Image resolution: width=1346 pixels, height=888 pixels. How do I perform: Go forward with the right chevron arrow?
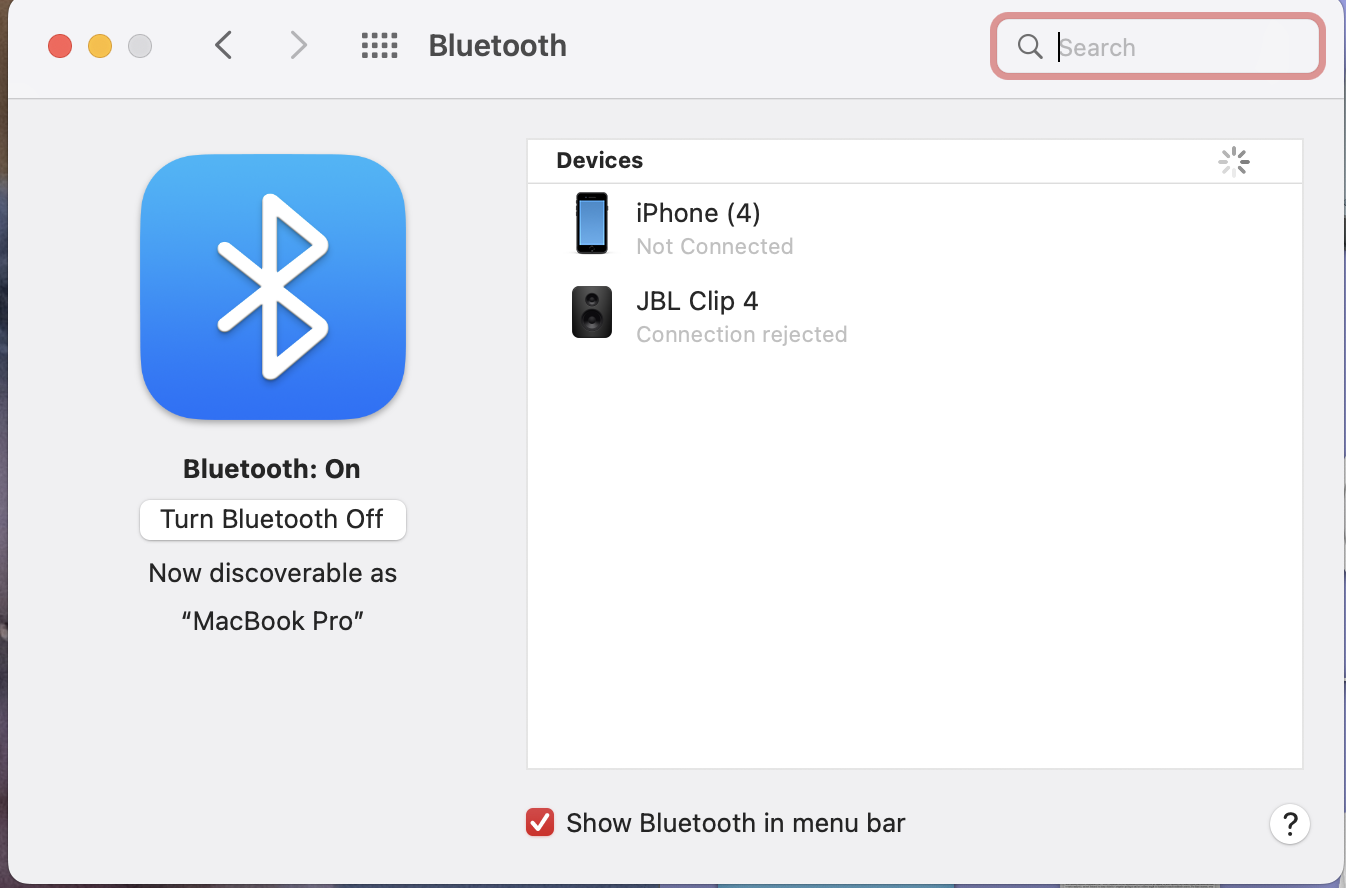tap(298, 45)
